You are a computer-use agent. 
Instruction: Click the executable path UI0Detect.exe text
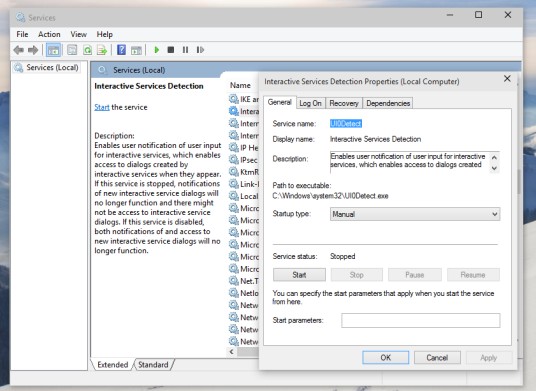tap(330, 196)
